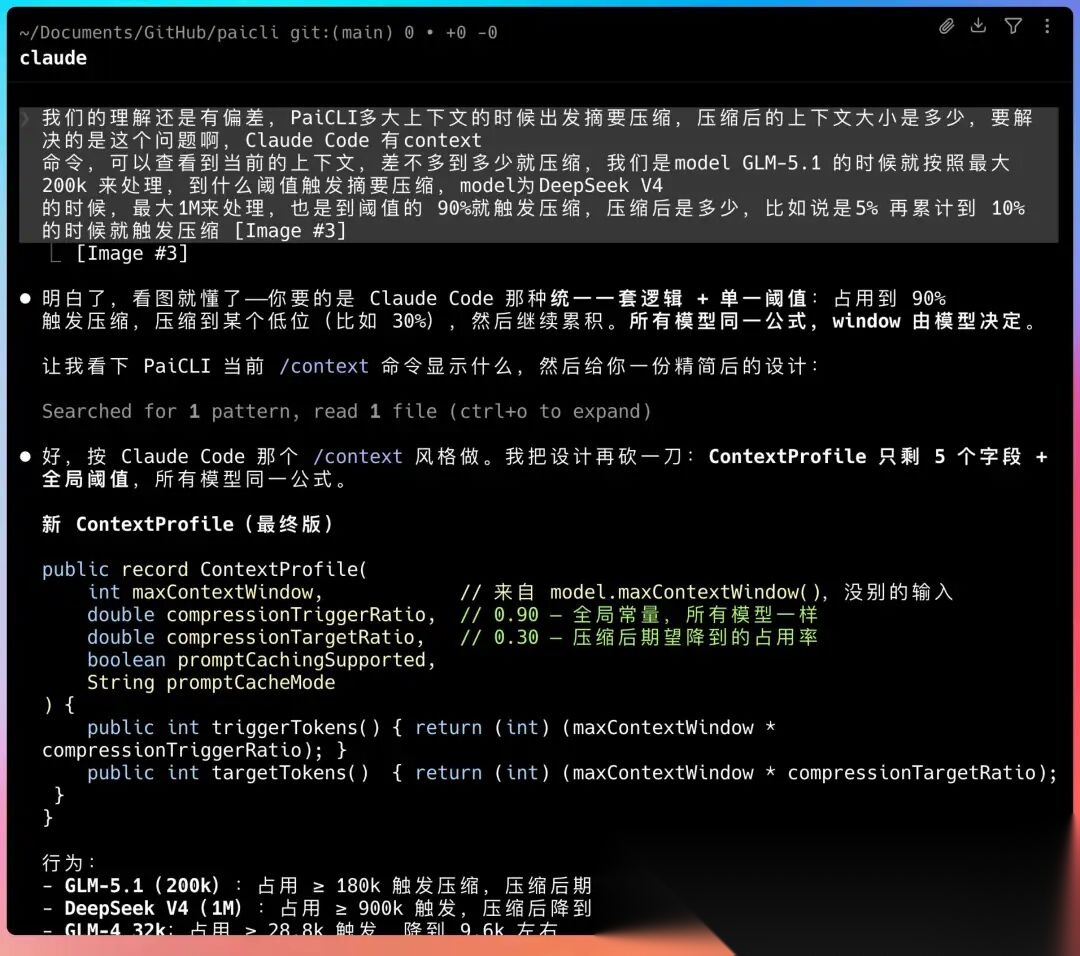Click the git:(main) branch indicator

click(x=341, y=32)
